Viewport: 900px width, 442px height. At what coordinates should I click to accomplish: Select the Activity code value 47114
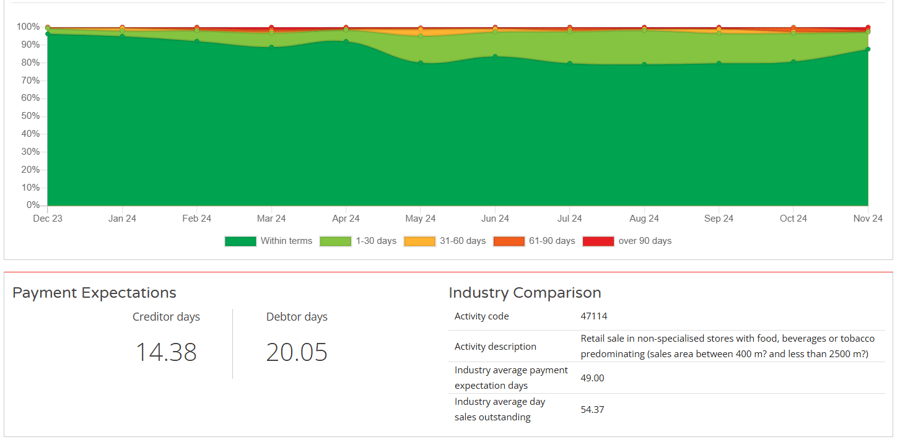click(594, 316)
